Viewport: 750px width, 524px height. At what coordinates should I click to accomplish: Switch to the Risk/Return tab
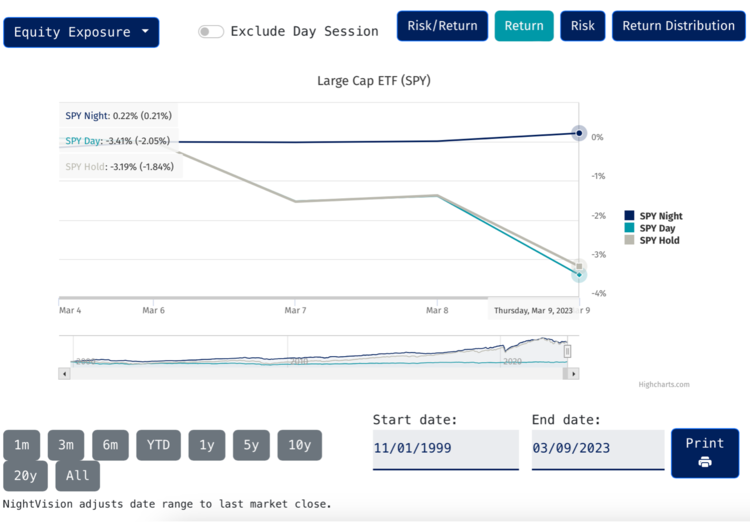(x=442, y=26)
